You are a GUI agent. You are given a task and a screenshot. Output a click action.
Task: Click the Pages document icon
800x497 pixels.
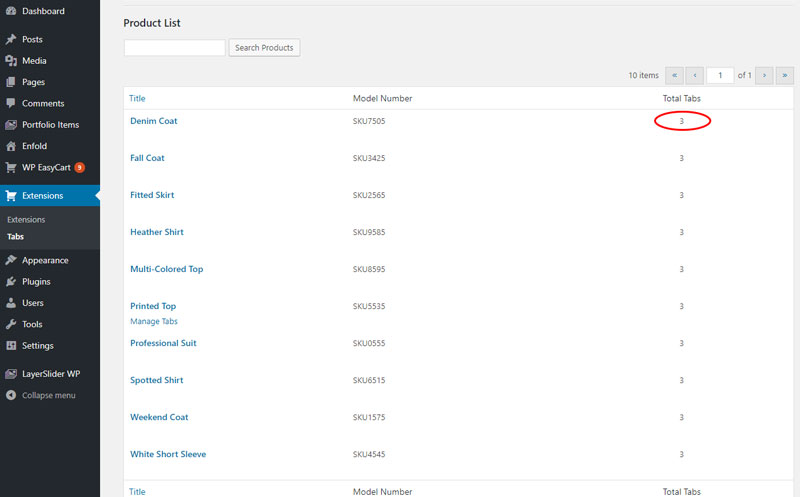point(11,82)
